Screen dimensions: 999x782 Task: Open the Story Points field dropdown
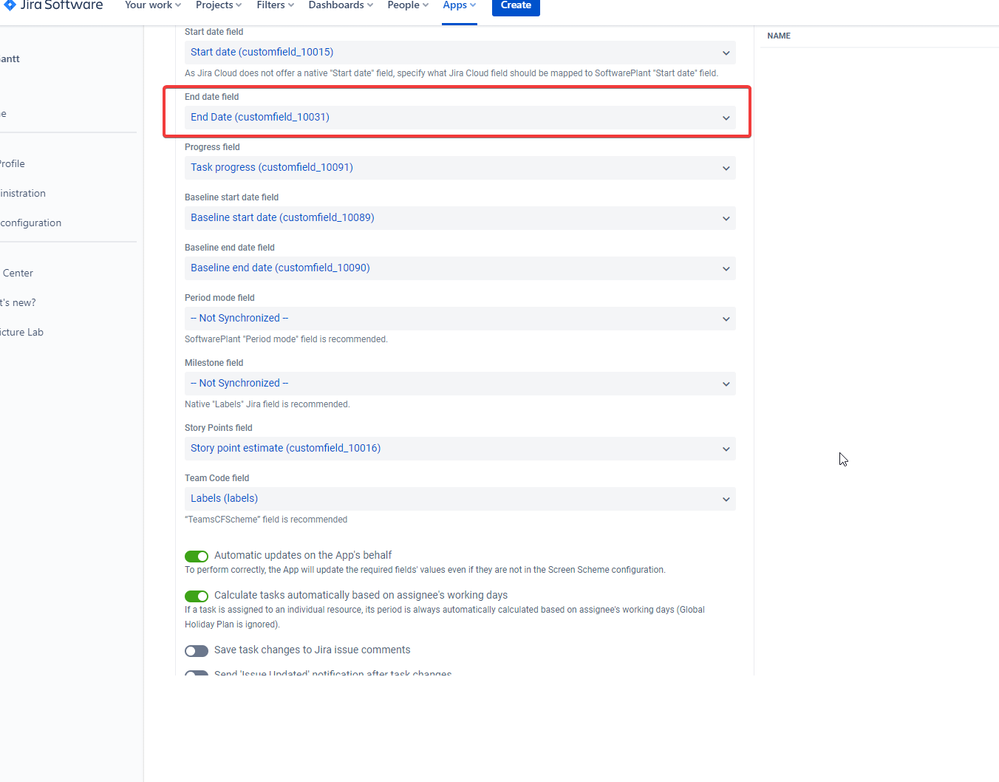(460, 449)
